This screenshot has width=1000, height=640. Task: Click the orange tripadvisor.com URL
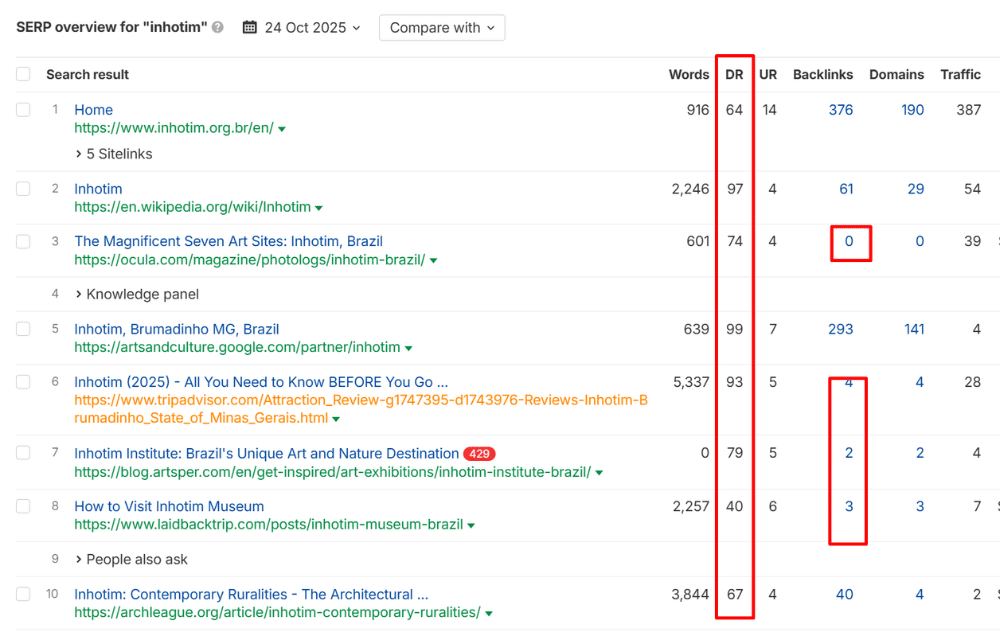click(x=361, y=409)
